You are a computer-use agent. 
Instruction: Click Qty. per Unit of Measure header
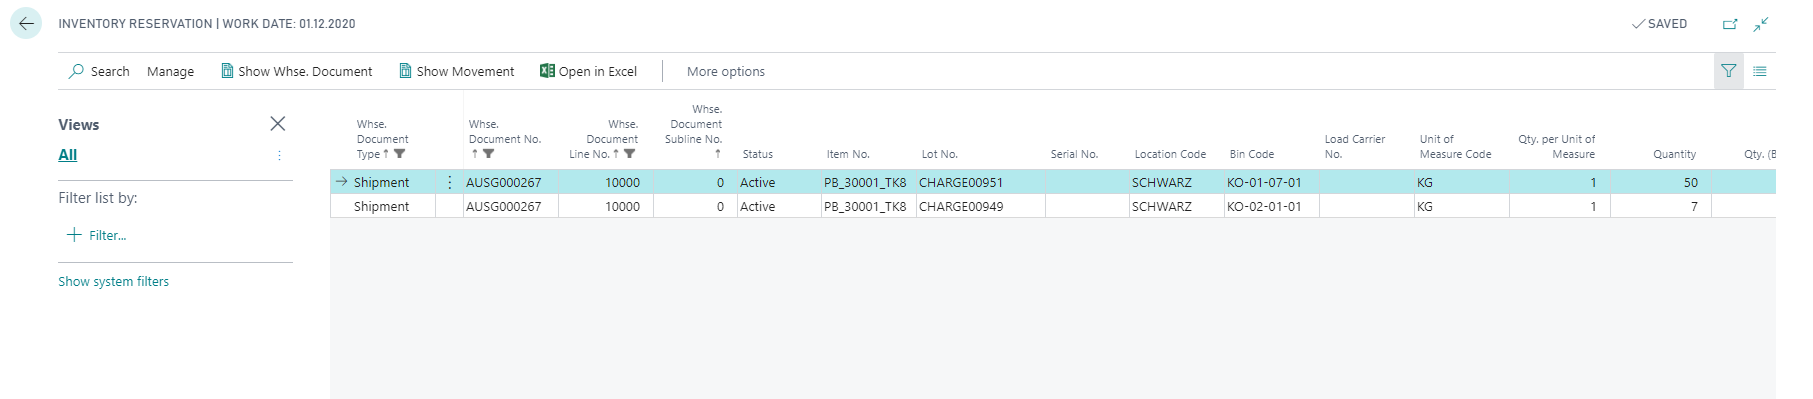point(1556,147)
